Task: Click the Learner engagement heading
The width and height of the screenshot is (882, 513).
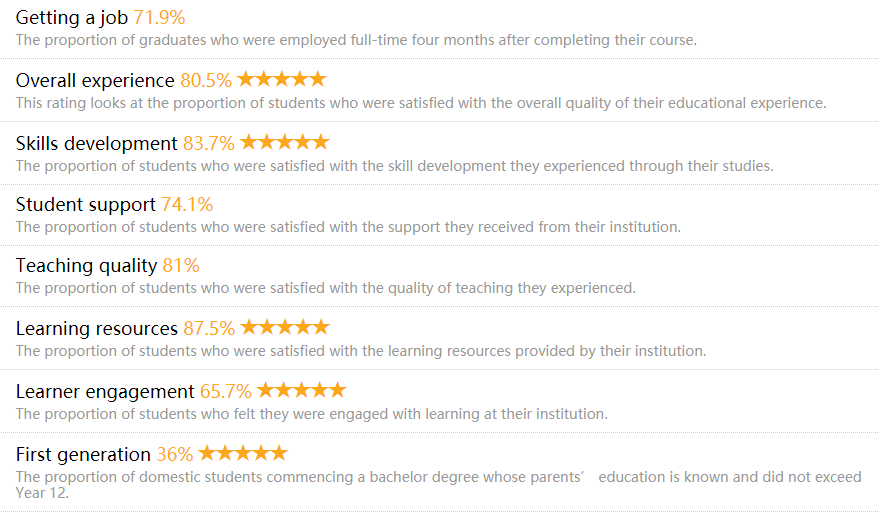Action: pyautogui.click(x=105, y=391)
